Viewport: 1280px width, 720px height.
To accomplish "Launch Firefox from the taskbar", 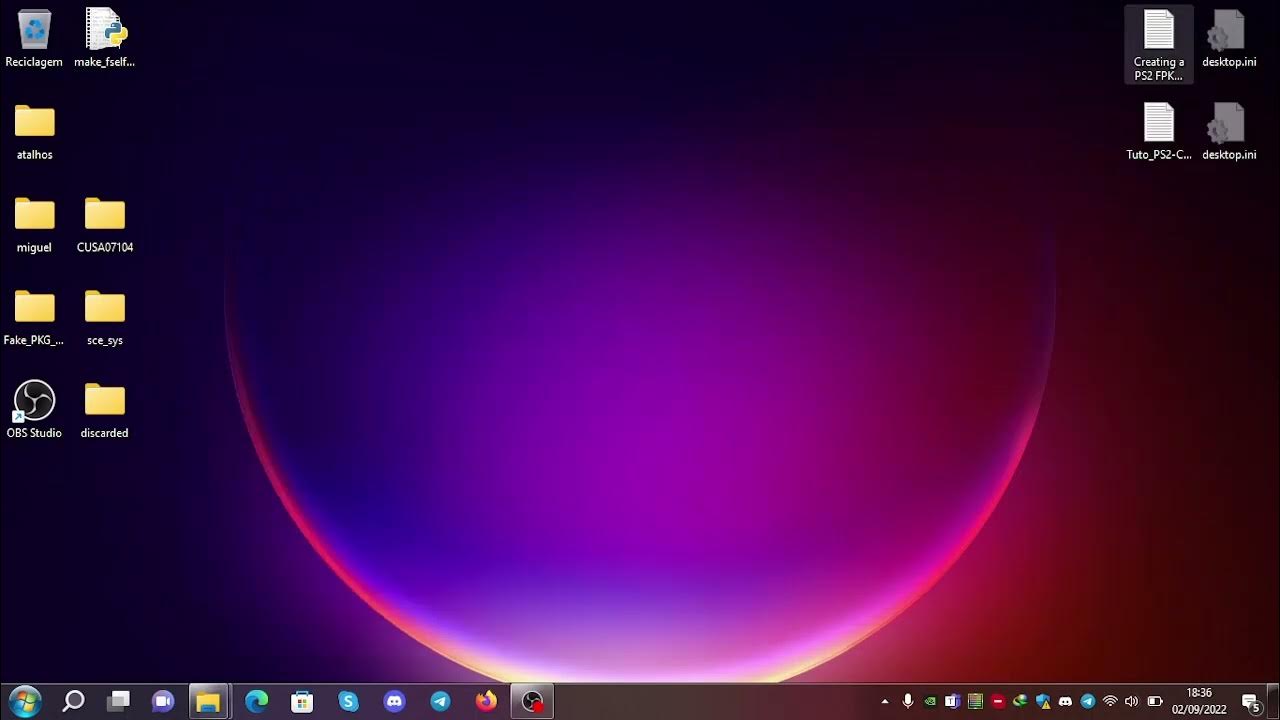I will (486, 702).
